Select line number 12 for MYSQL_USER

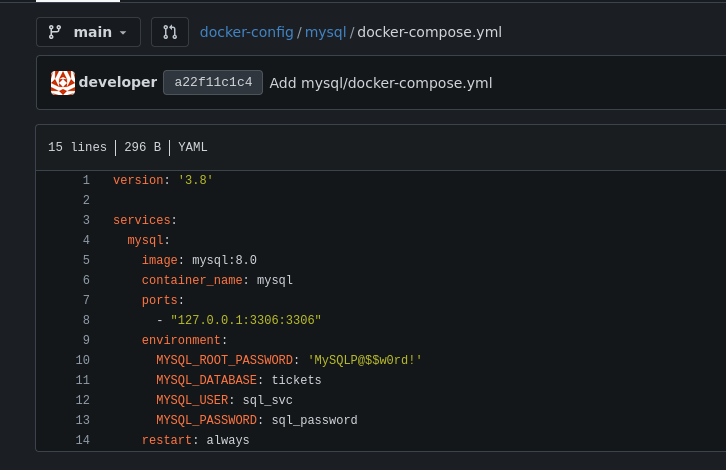pyautogui.click(x=83, y=400)
